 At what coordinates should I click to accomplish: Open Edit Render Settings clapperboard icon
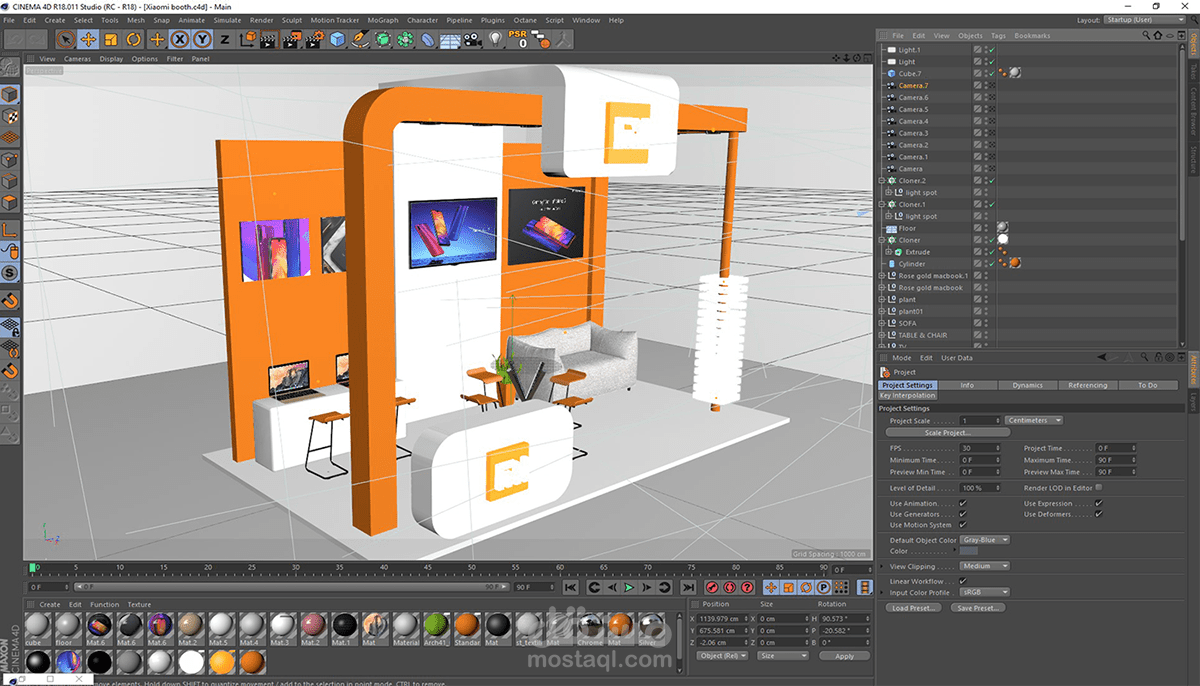click(x=315, y=40)
